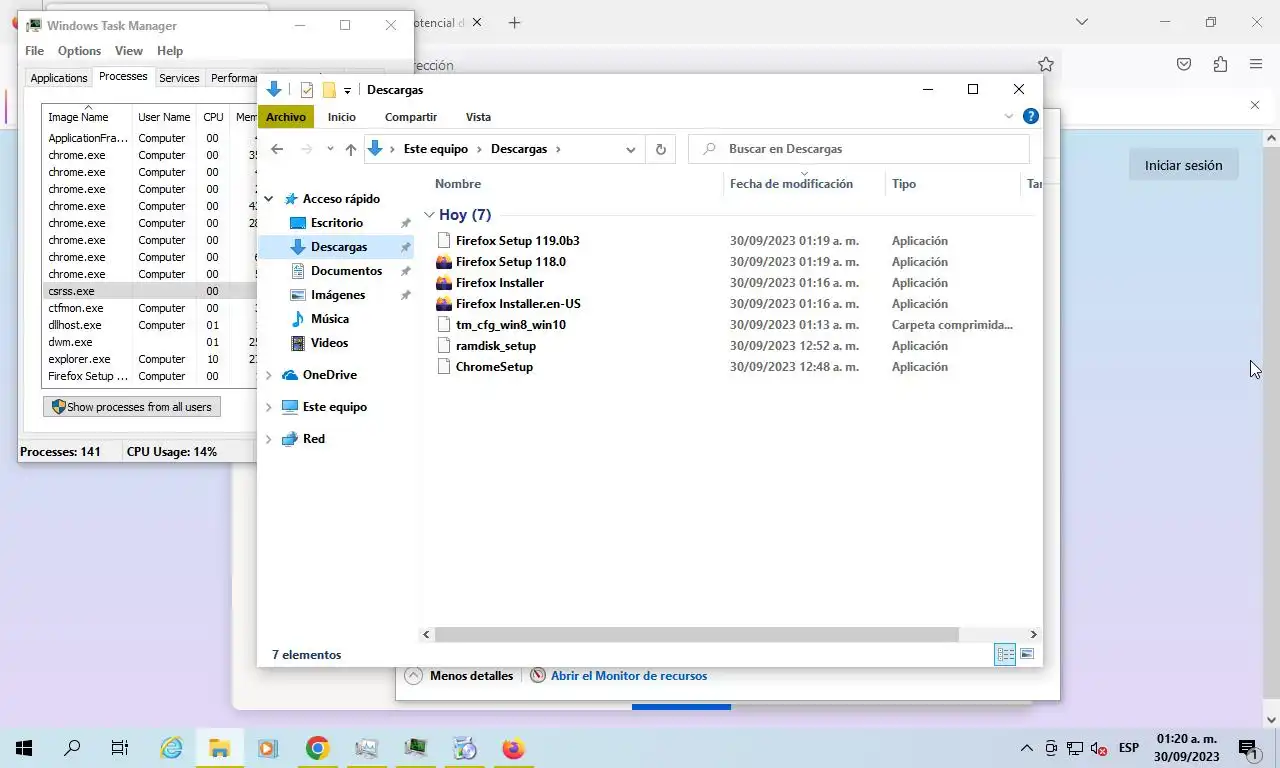
Task: Refresh the Descargas folder view
Action: coord(660,149)
